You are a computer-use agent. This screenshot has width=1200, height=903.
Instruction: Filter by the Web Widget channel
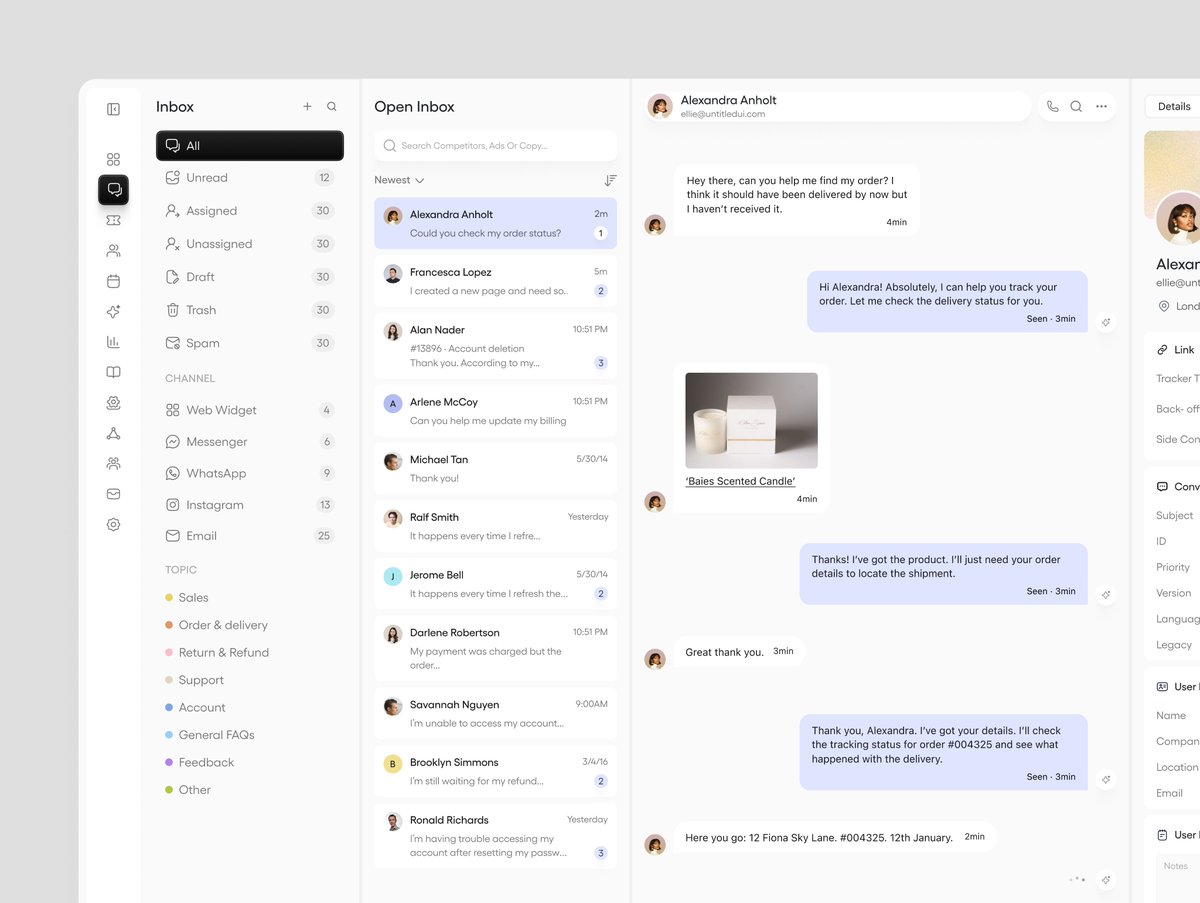(250, 410)
